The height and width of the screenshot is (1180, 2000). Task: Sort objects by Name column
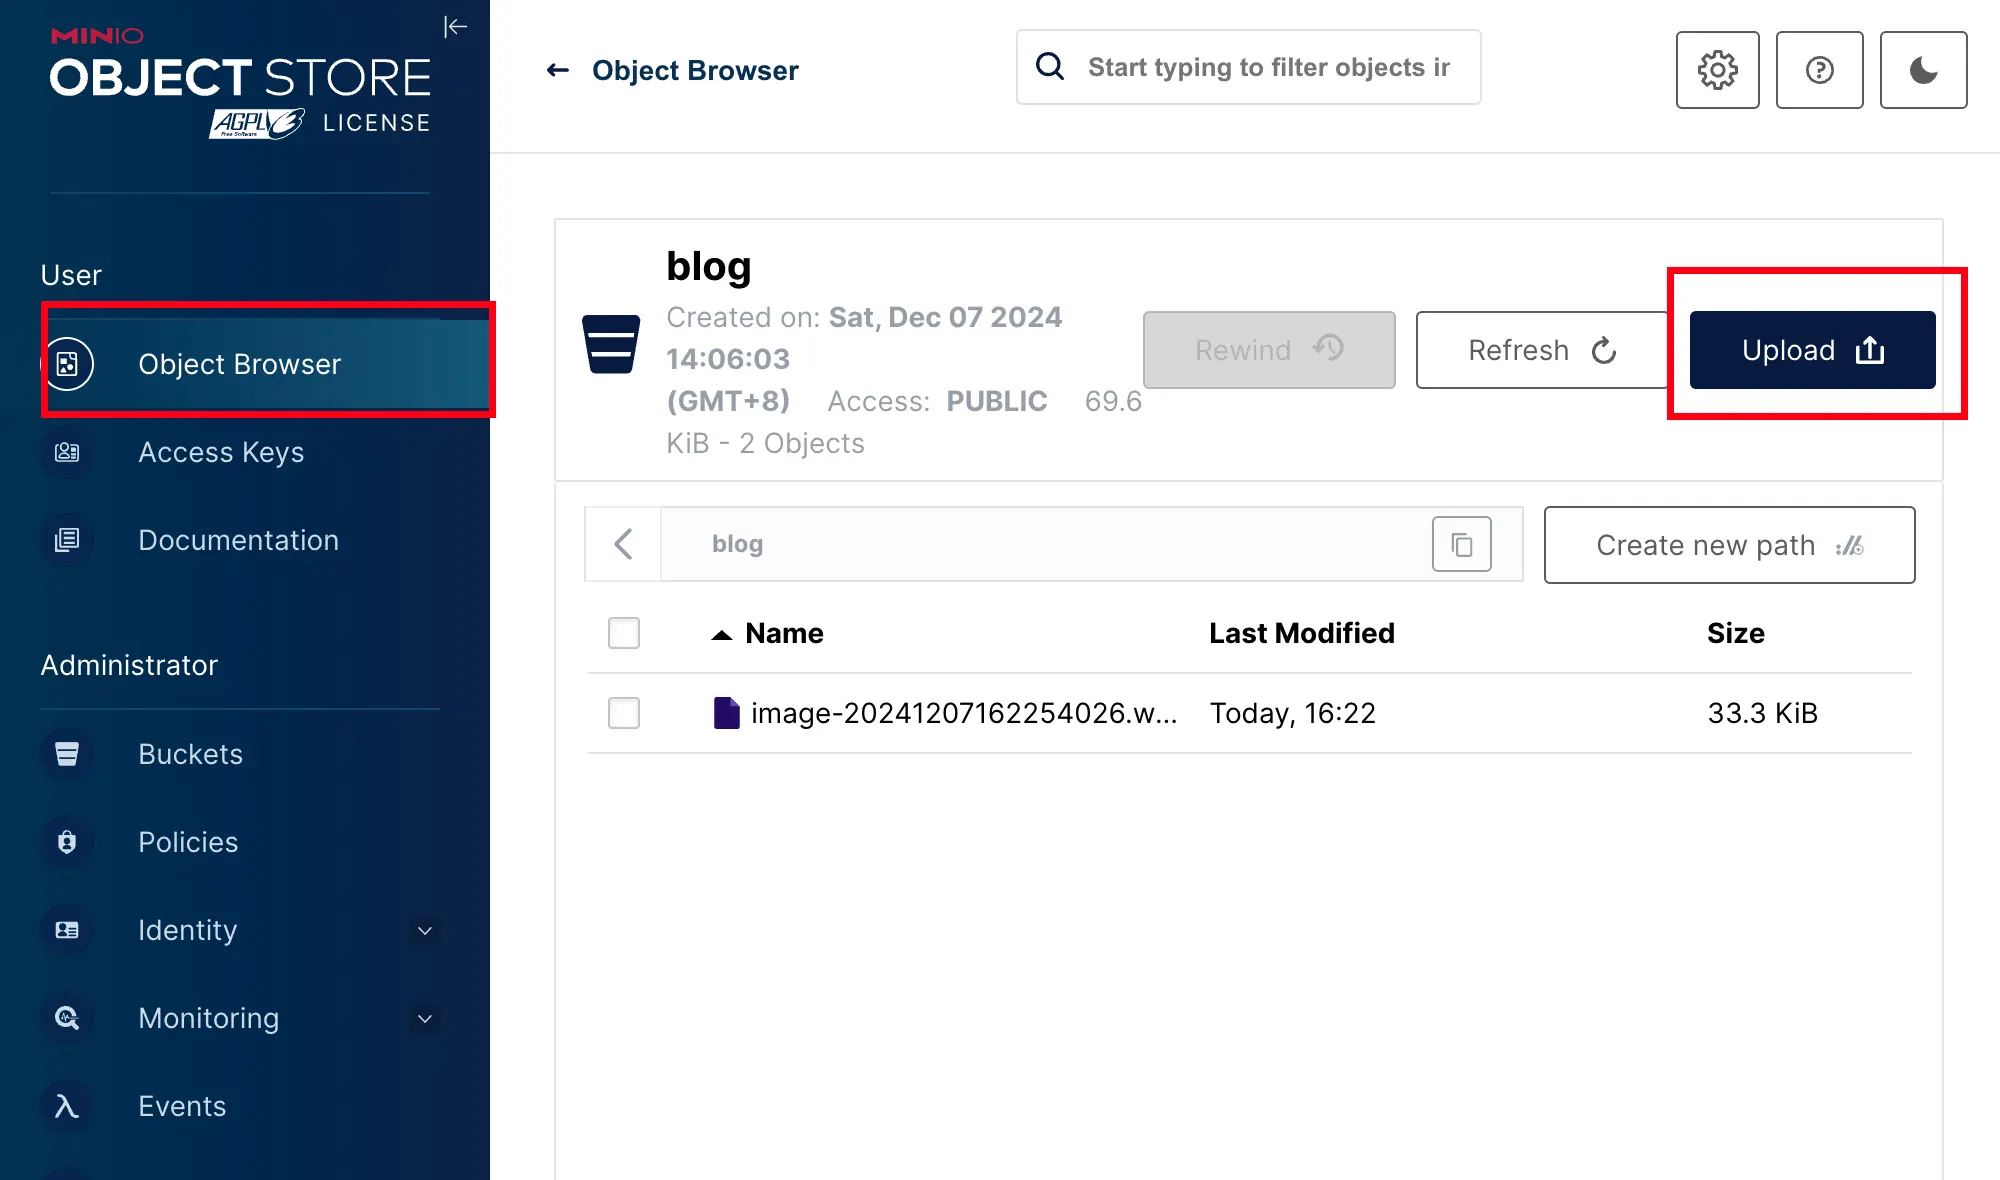point(783,633)
